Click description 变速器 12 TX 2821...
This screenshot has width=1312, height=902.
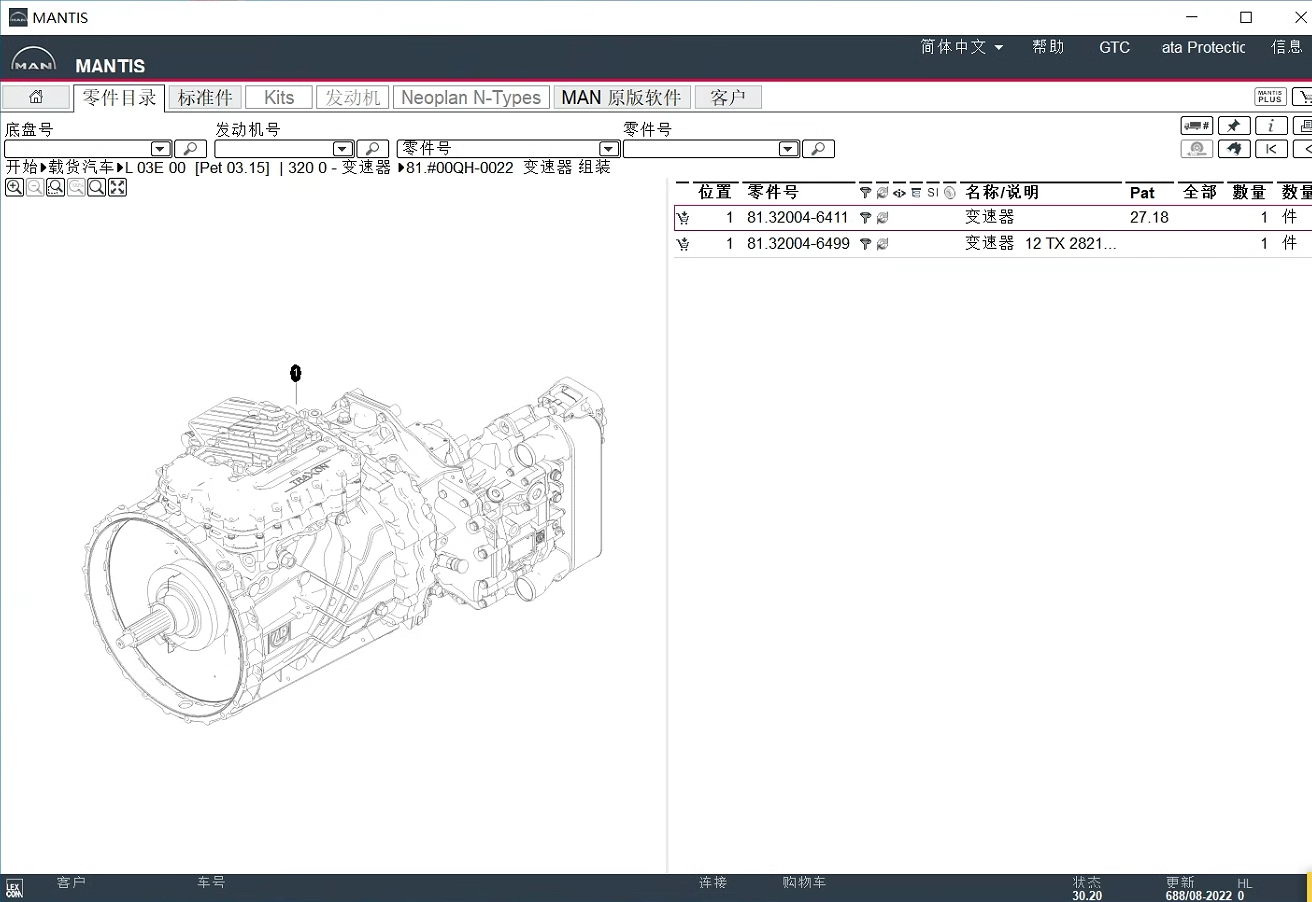click(x=1041, y=243)
